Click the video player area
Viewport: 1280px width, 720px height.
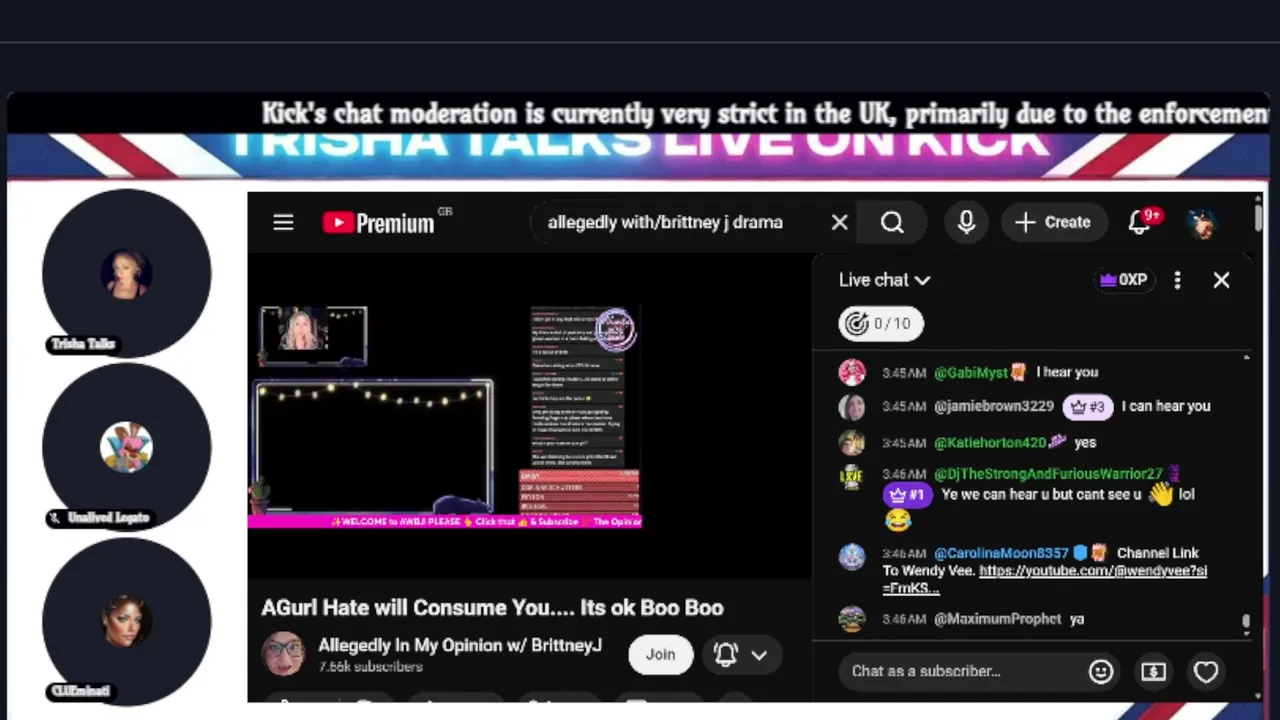(x=529, y=415)
